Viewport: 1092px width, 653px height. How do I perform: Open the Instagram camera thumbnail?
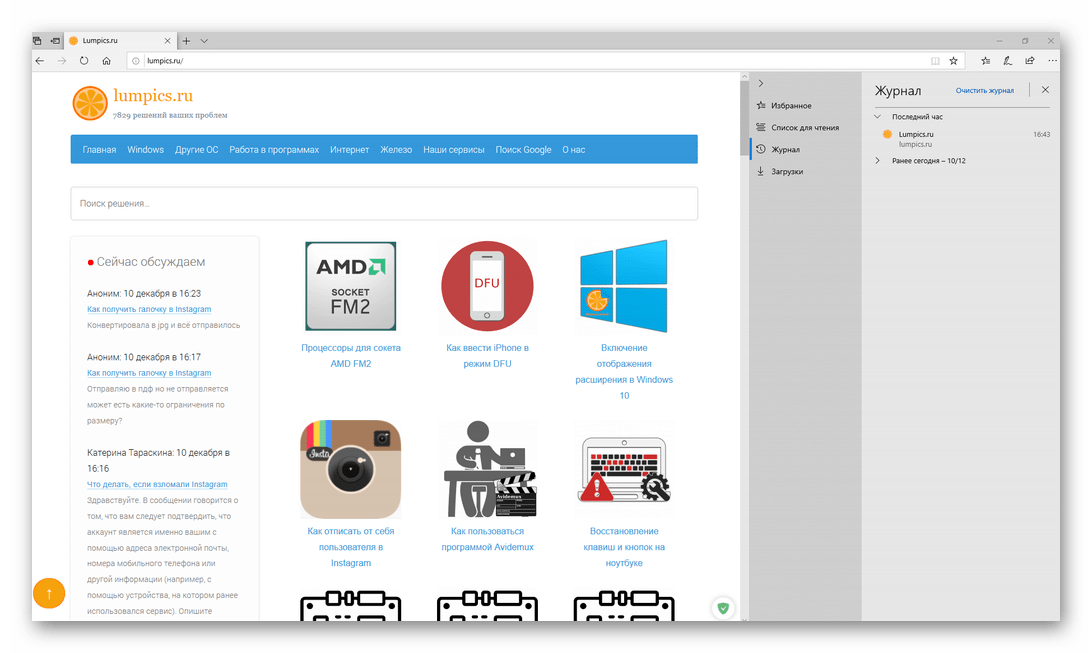350,469
